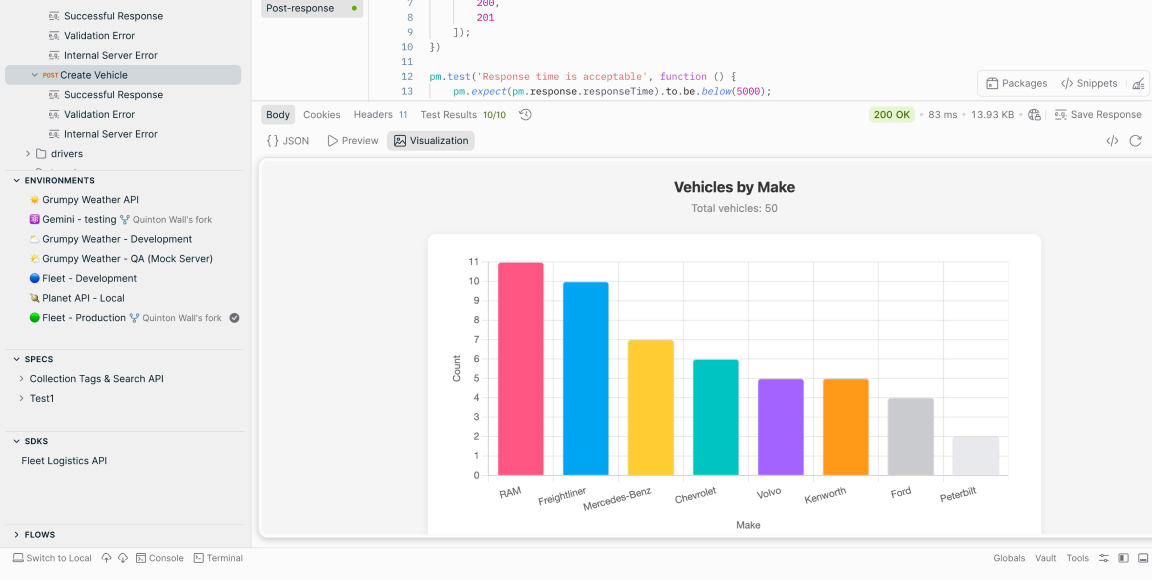Click the orange Kenworth bar in the chart
The width and height of the screenshot is (1152, 580).
[846, 427]
